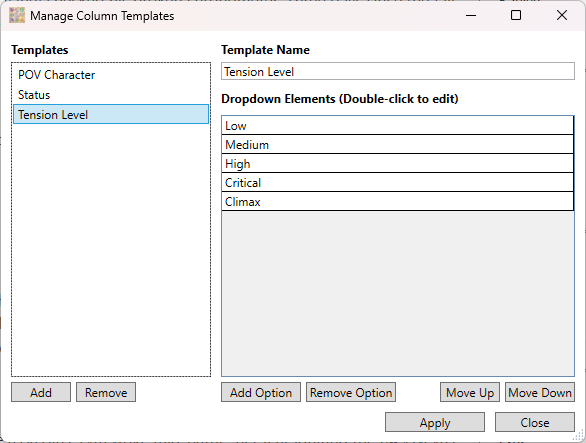Select Tension Level template
This screenshot has height=443, width=586.
click(111, 114)
